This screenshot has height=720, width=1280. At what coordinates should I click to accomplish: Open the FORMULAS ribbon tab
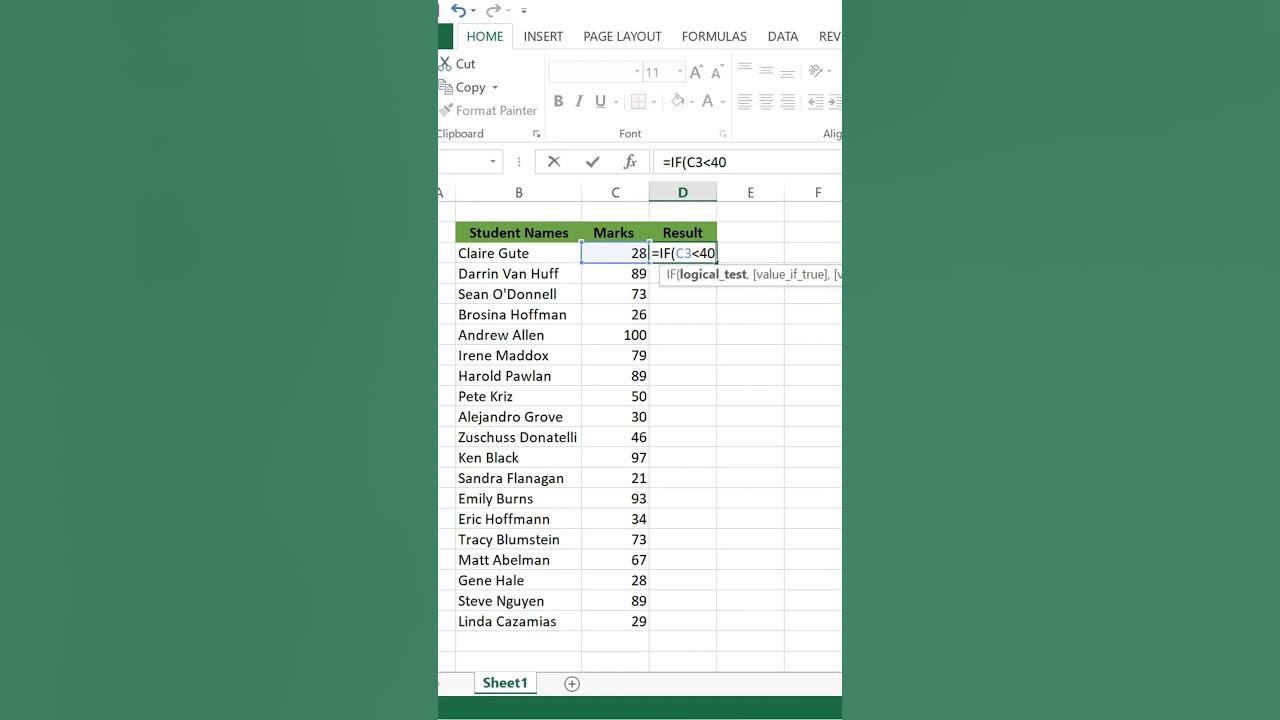(x=714, y=36)
